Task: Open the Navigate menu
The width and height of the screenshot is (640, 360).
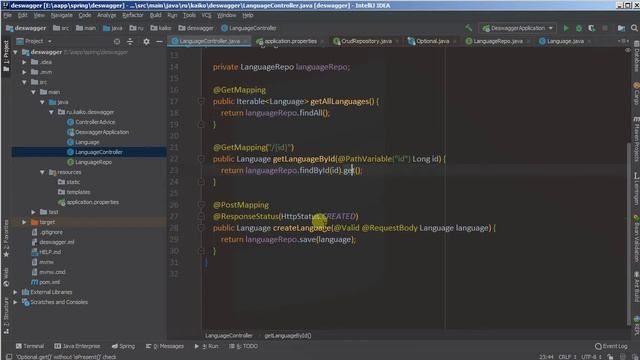Action: (62, 16)
